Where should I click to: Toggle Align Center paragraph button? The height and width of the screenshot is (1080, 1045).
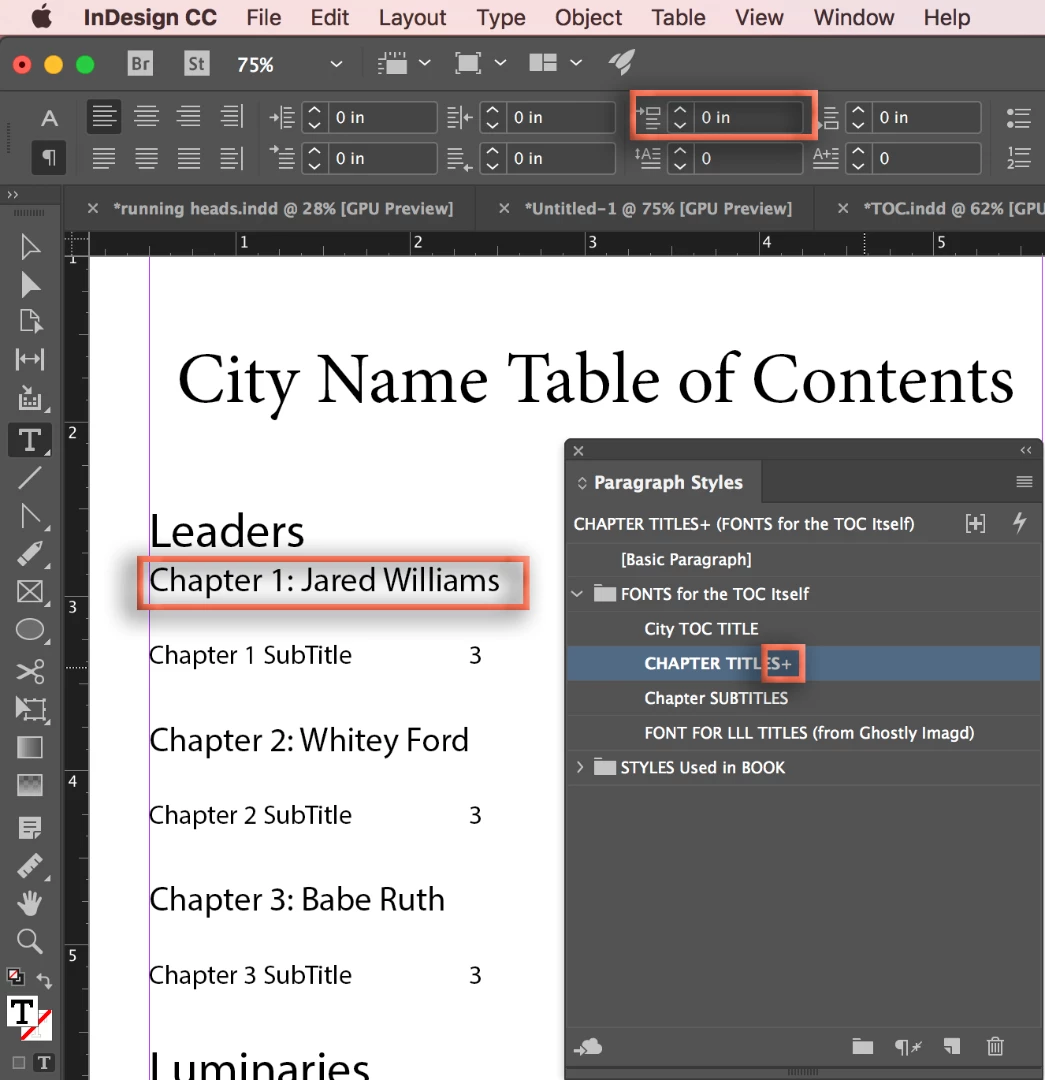tap(146, 117)
